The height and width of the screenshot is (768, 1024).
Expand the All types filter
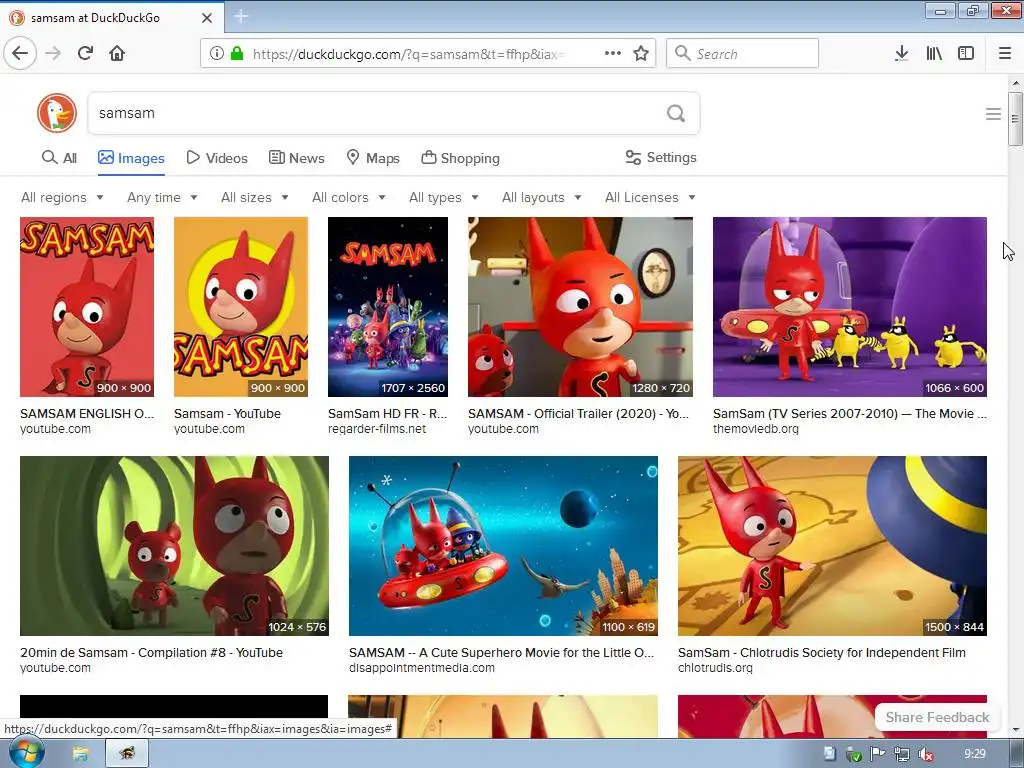[444, 197]
